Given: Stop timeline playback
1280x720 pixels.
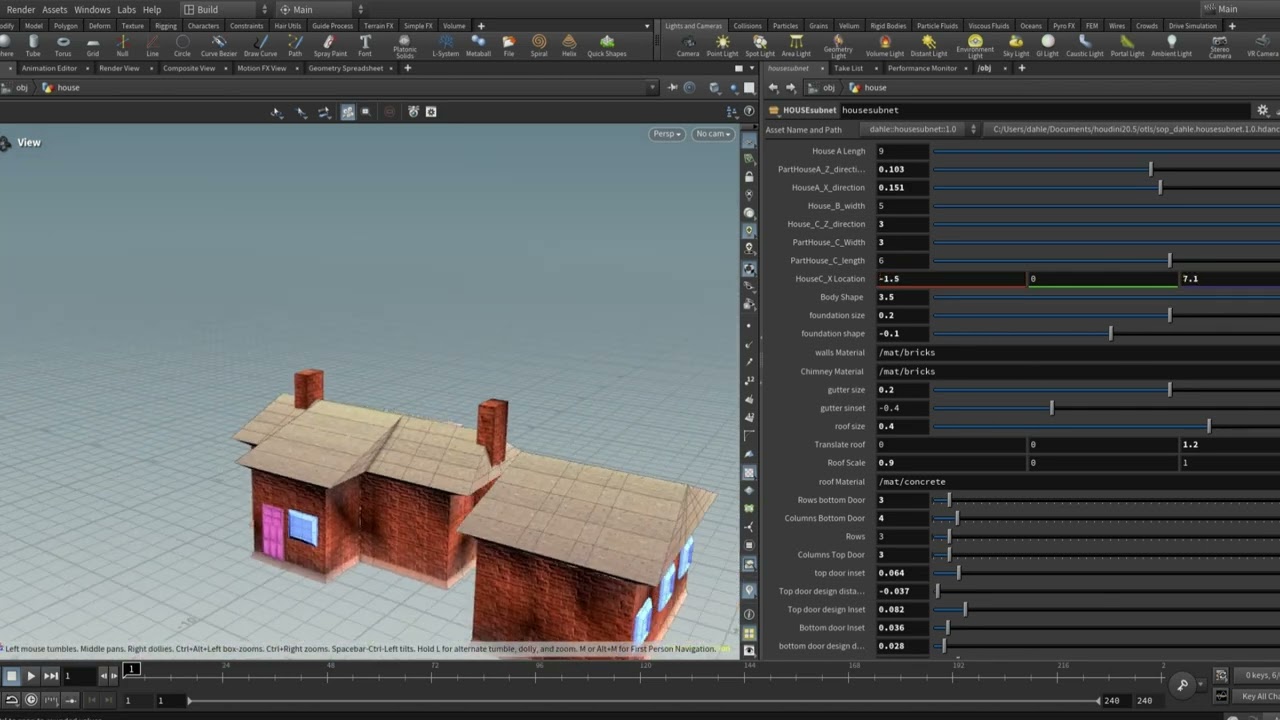Looking at the screenshot, I should tap(11, 676).
